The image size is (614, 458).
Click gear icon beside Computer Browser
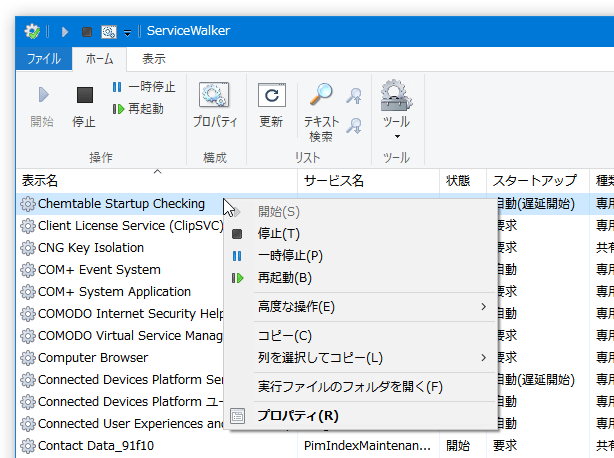28,358
